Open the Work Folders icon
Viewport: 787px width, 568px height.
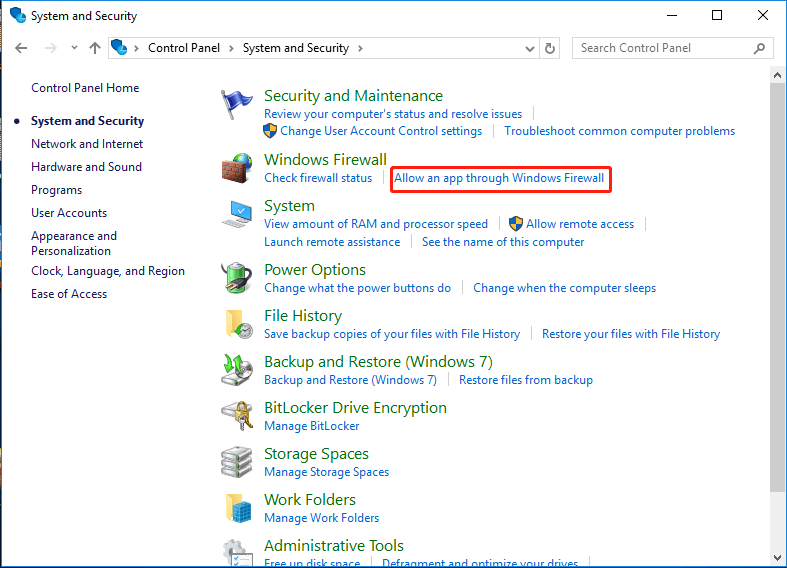(237, 508)
